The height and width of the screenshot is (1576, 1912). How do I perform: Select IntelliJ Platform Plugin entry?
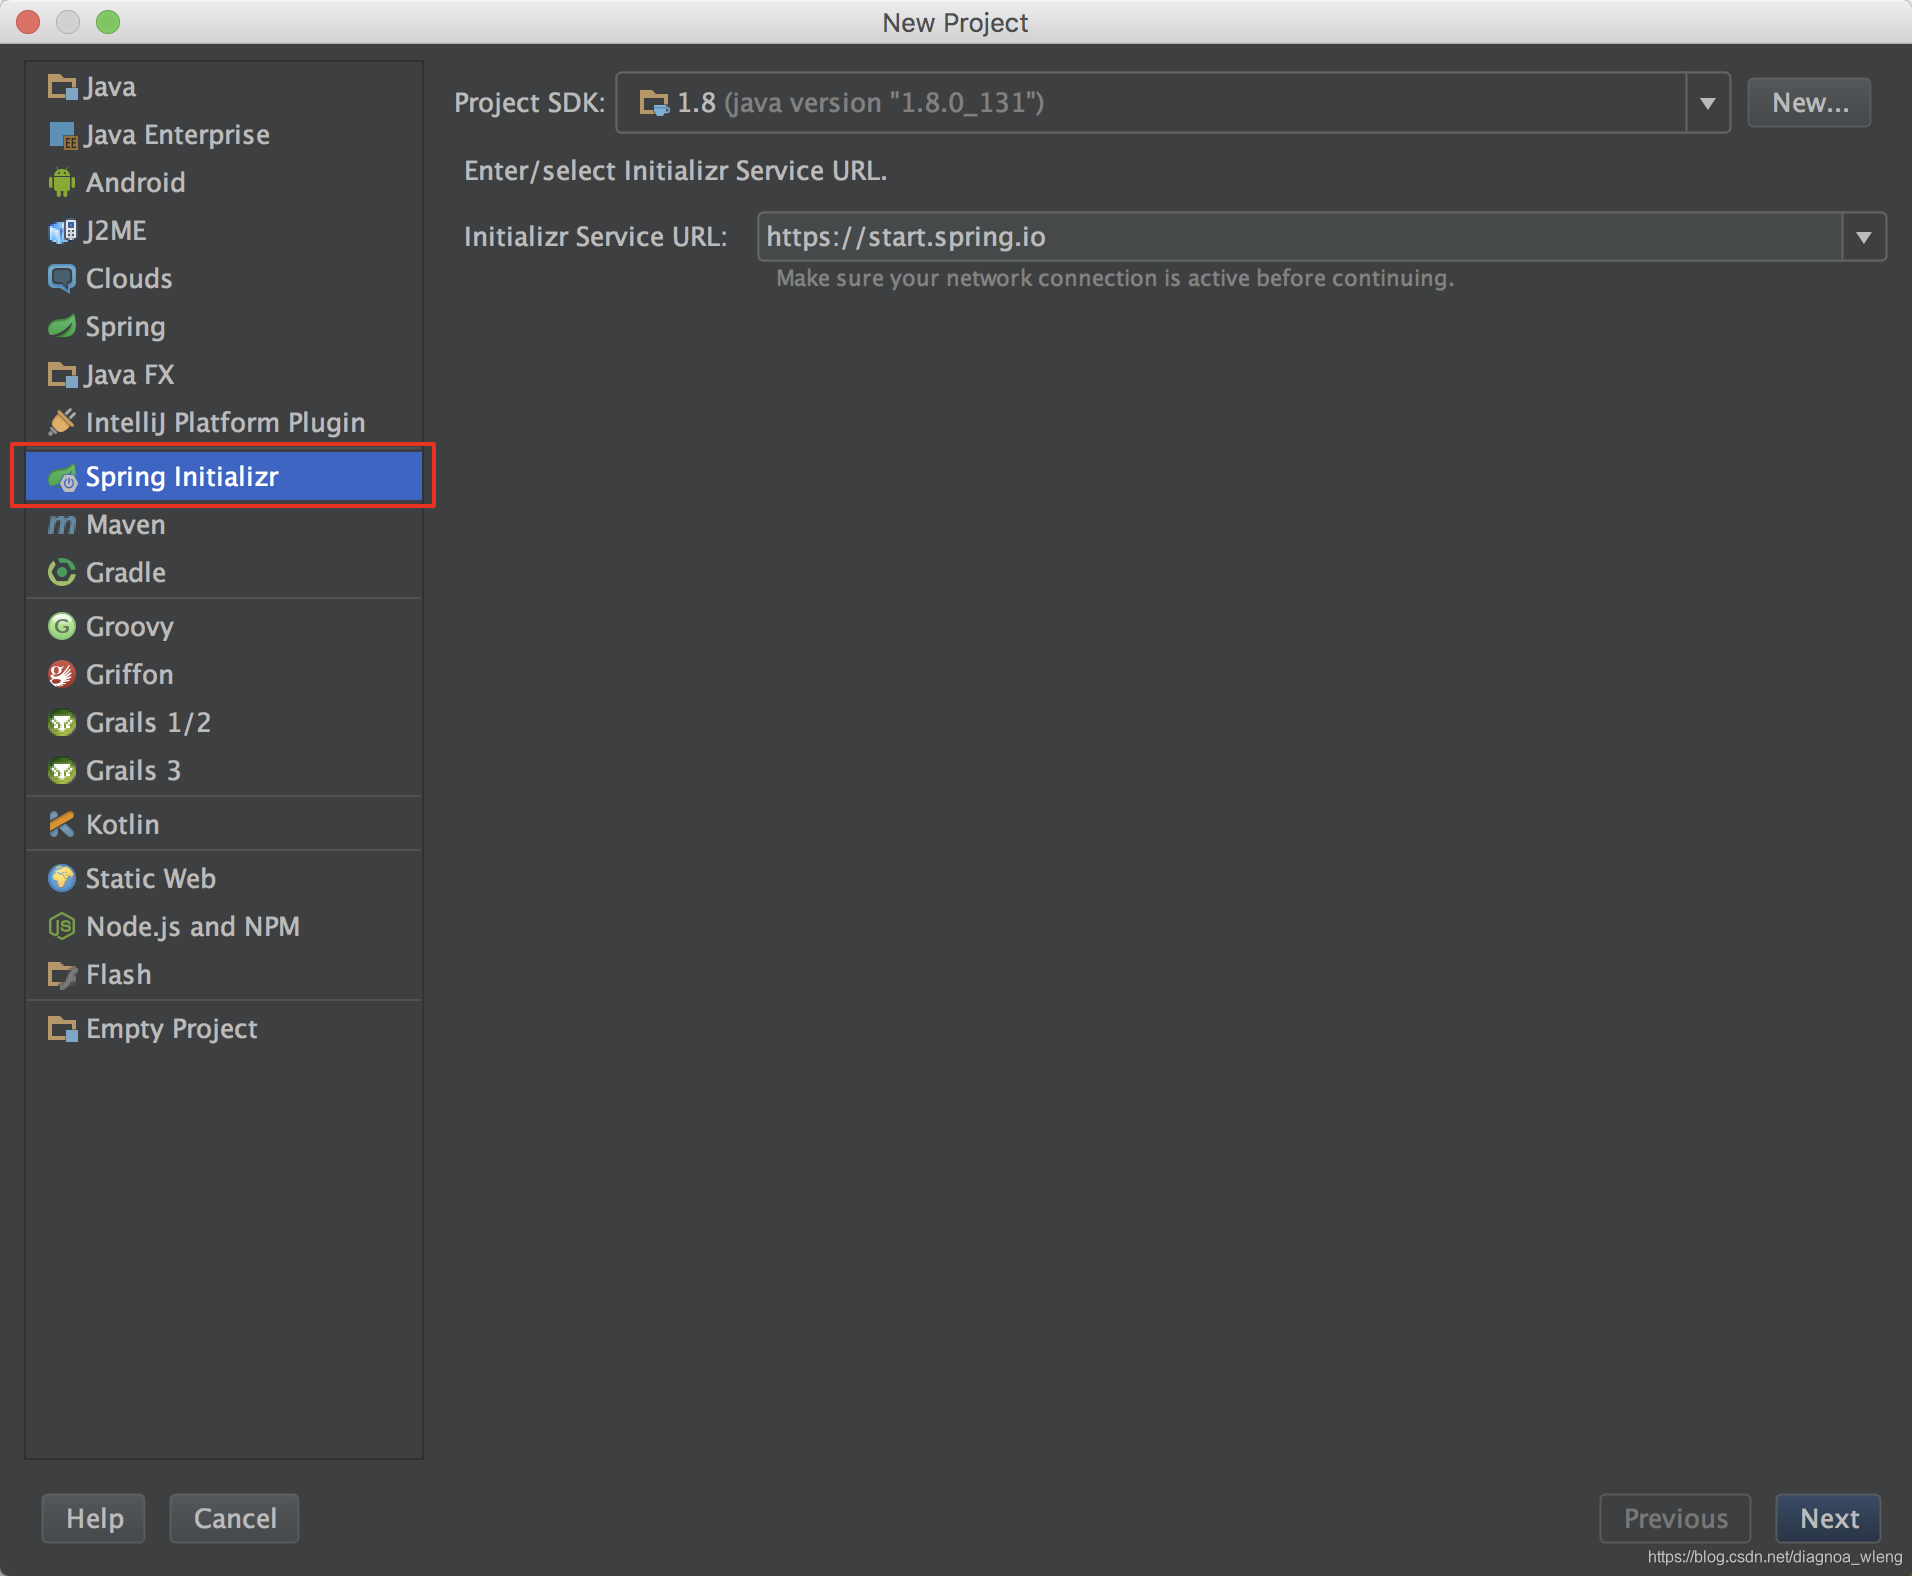[224, 423]
